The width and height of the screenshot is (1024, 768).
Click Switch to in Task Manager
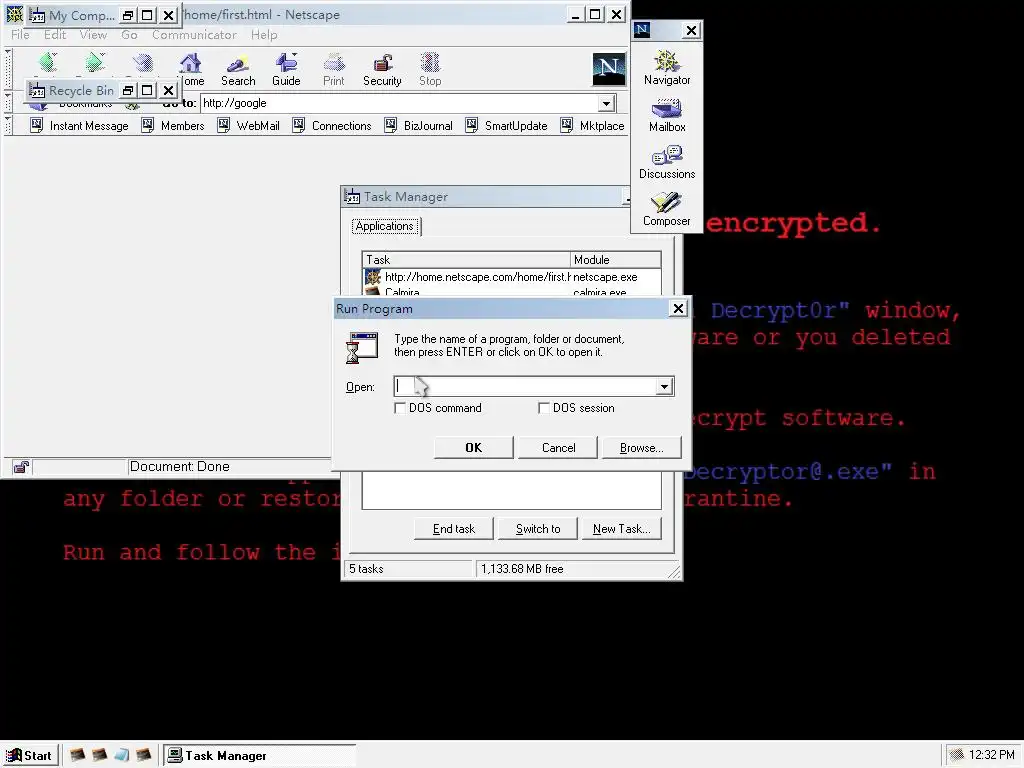coord(537,529)
